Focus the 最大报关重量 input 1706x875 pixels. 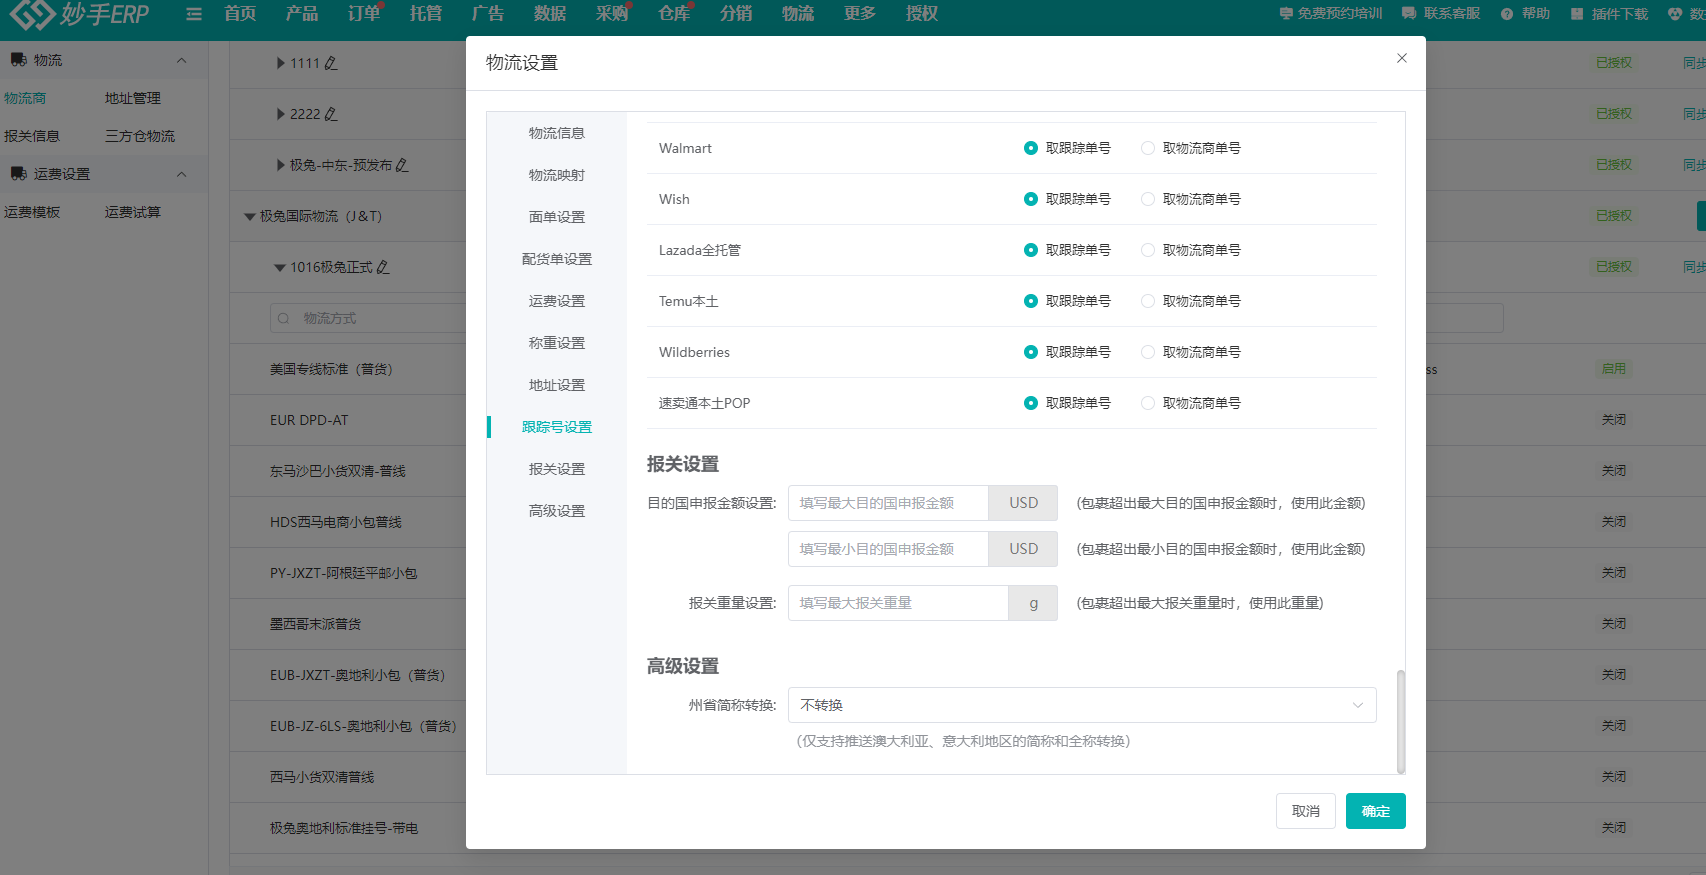coord(898,603)
